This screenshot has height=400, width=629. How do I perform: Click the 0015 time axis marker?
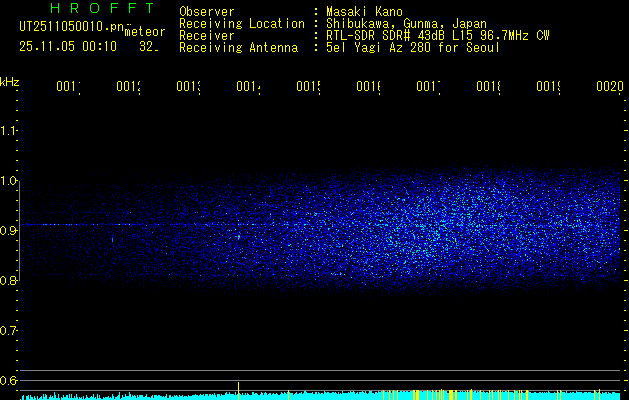pos(308,86)
